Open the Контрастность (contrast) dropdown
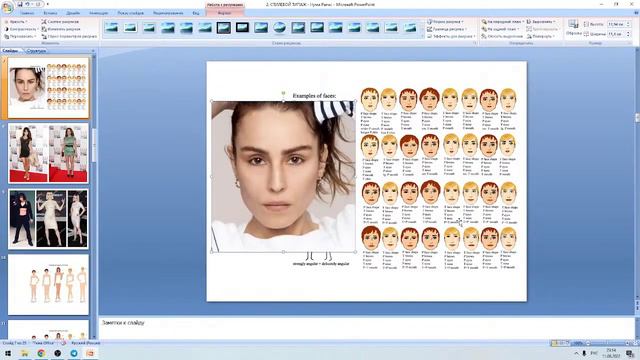Screen dimensions: 640x360 pos(21,29)
